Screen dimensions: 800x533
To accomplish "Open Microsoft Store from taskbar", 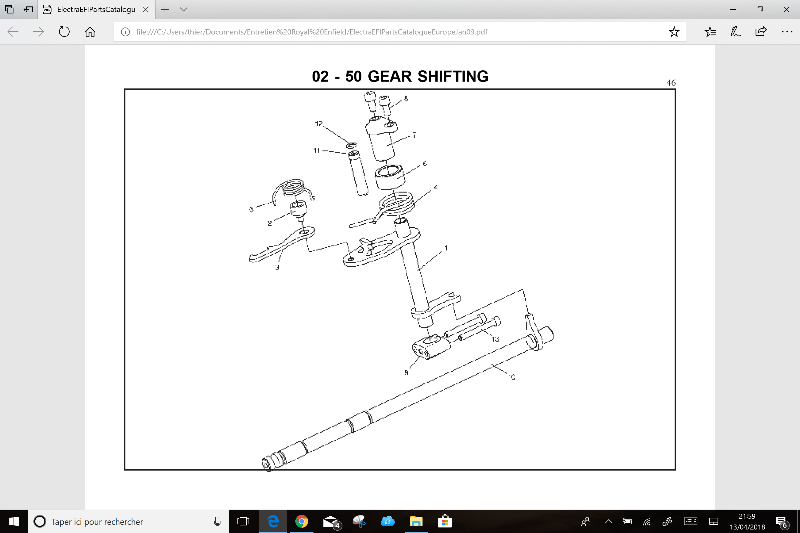I will [445, 521].
